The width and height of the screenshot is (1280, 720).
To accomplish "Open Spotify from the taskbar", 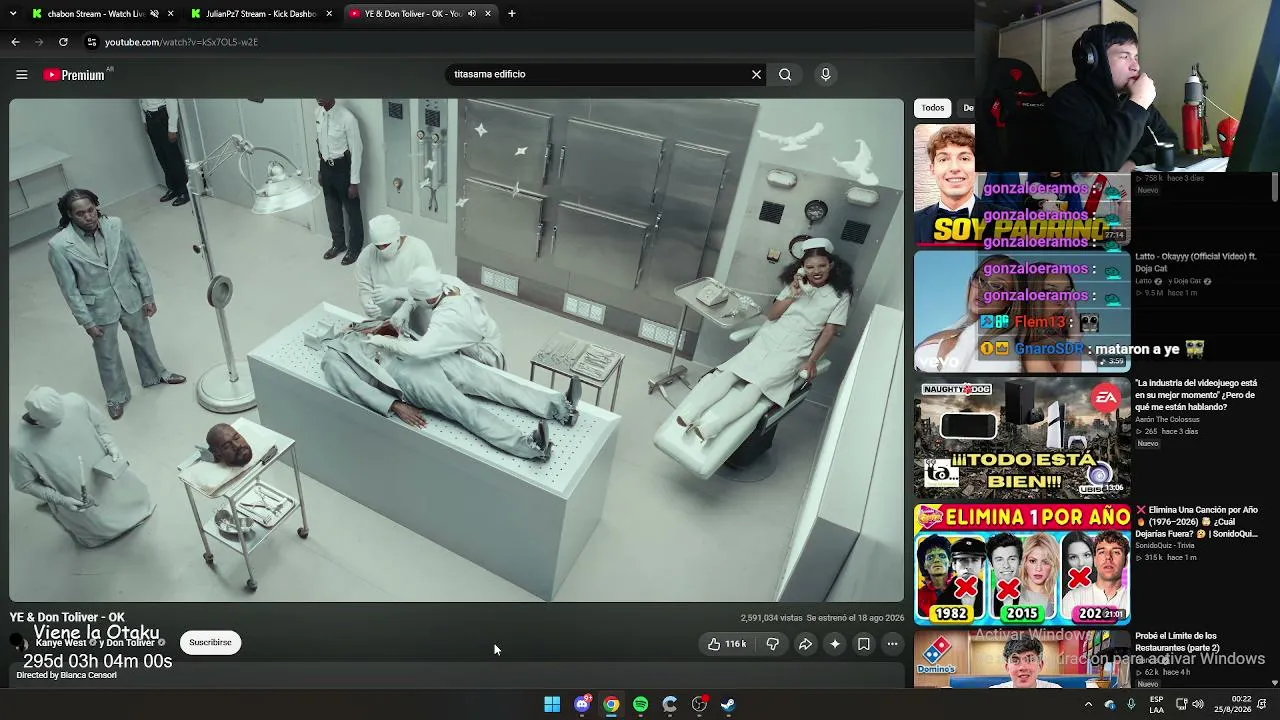I will [x=641, y=704].
